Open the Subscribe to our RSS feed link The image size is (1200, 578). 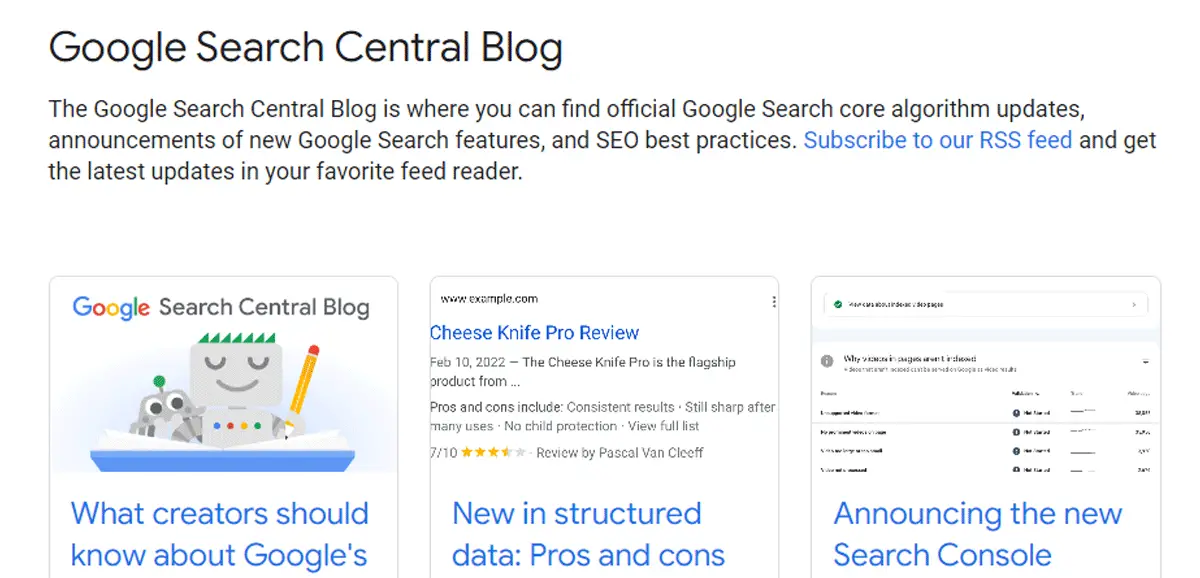point(938,140)
